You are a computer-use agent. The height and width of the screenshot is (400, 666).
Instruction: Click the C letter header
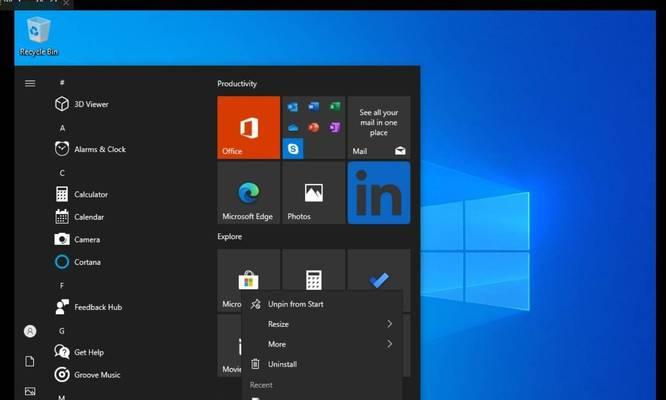coord(62,173)
